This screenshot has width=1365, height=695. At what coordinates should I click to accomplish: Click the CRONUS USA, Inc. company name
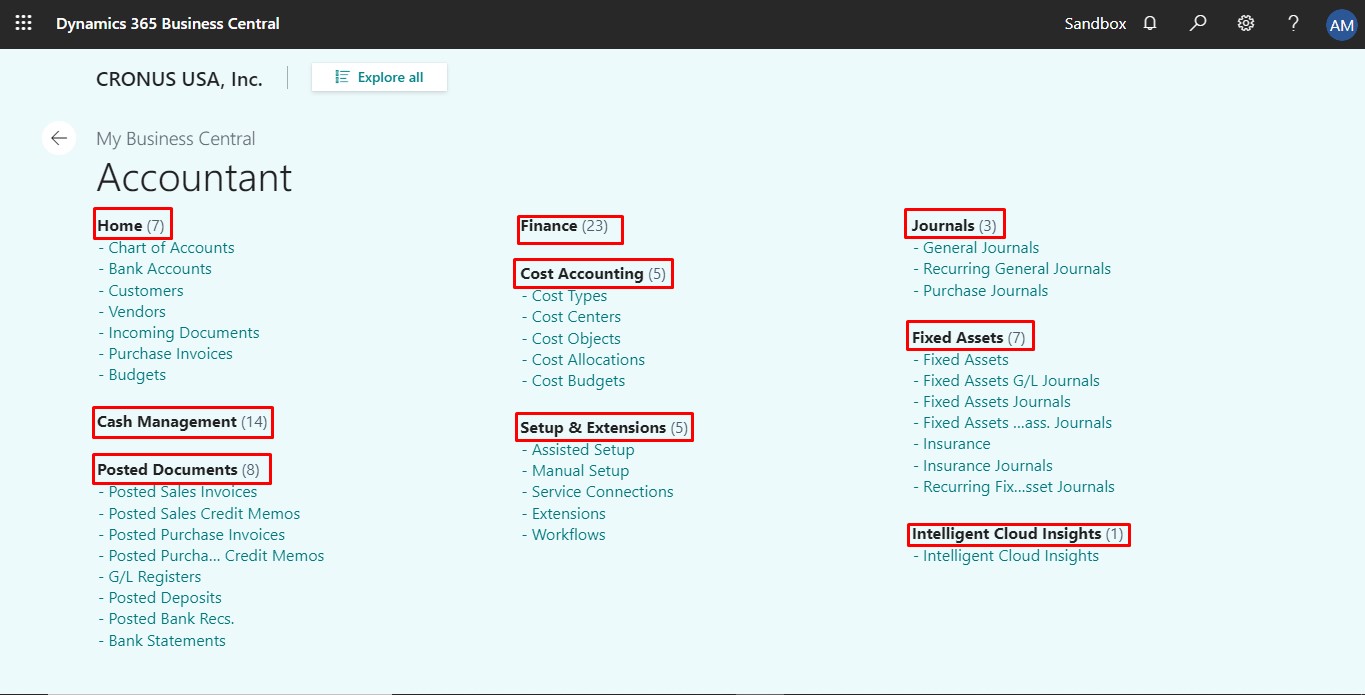tap(179, 79)
